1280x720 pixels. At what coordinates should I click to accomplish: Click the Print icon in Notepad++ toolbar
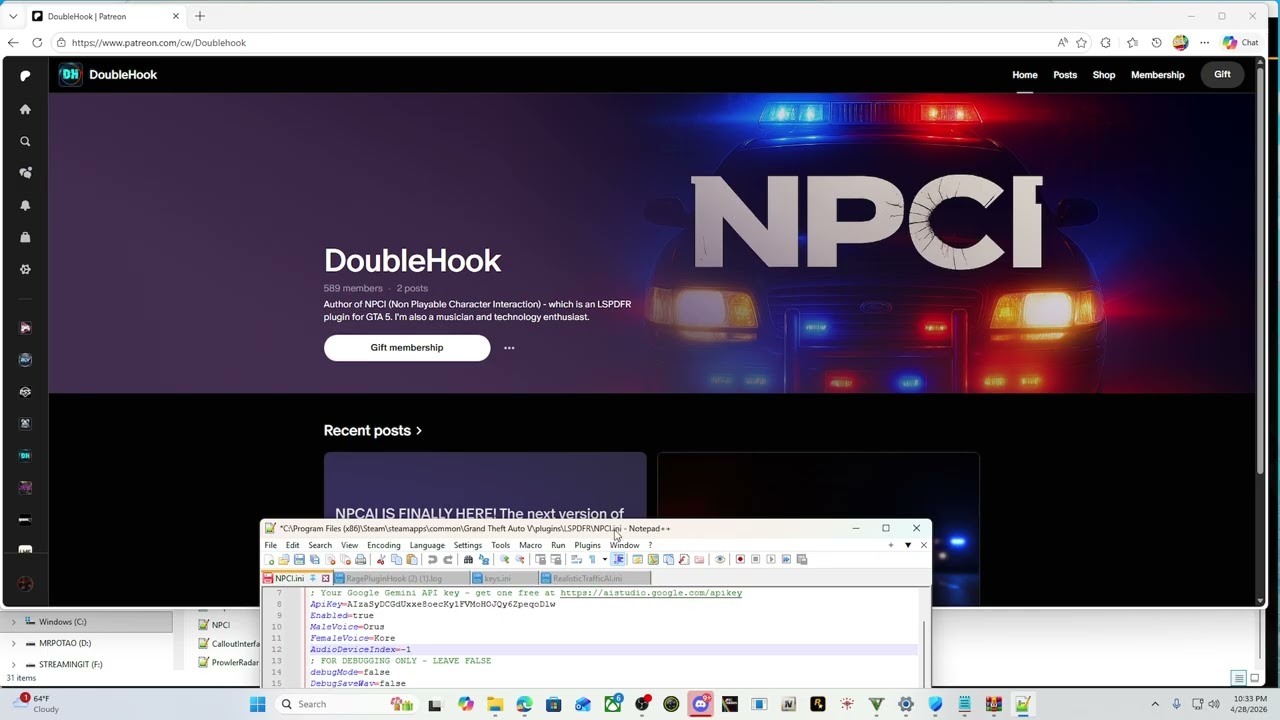[360, 560]
